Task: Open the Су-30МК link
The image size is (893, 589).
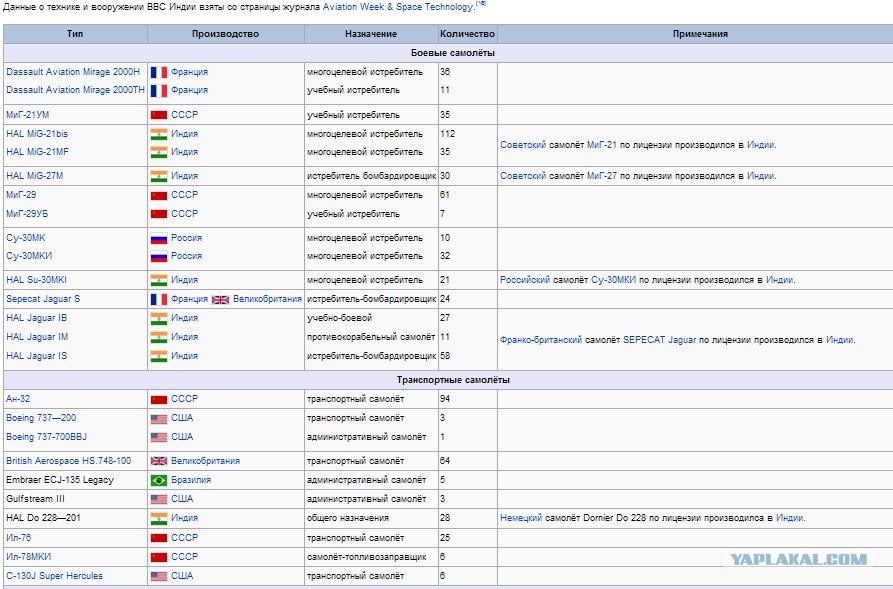Action: 26,238
